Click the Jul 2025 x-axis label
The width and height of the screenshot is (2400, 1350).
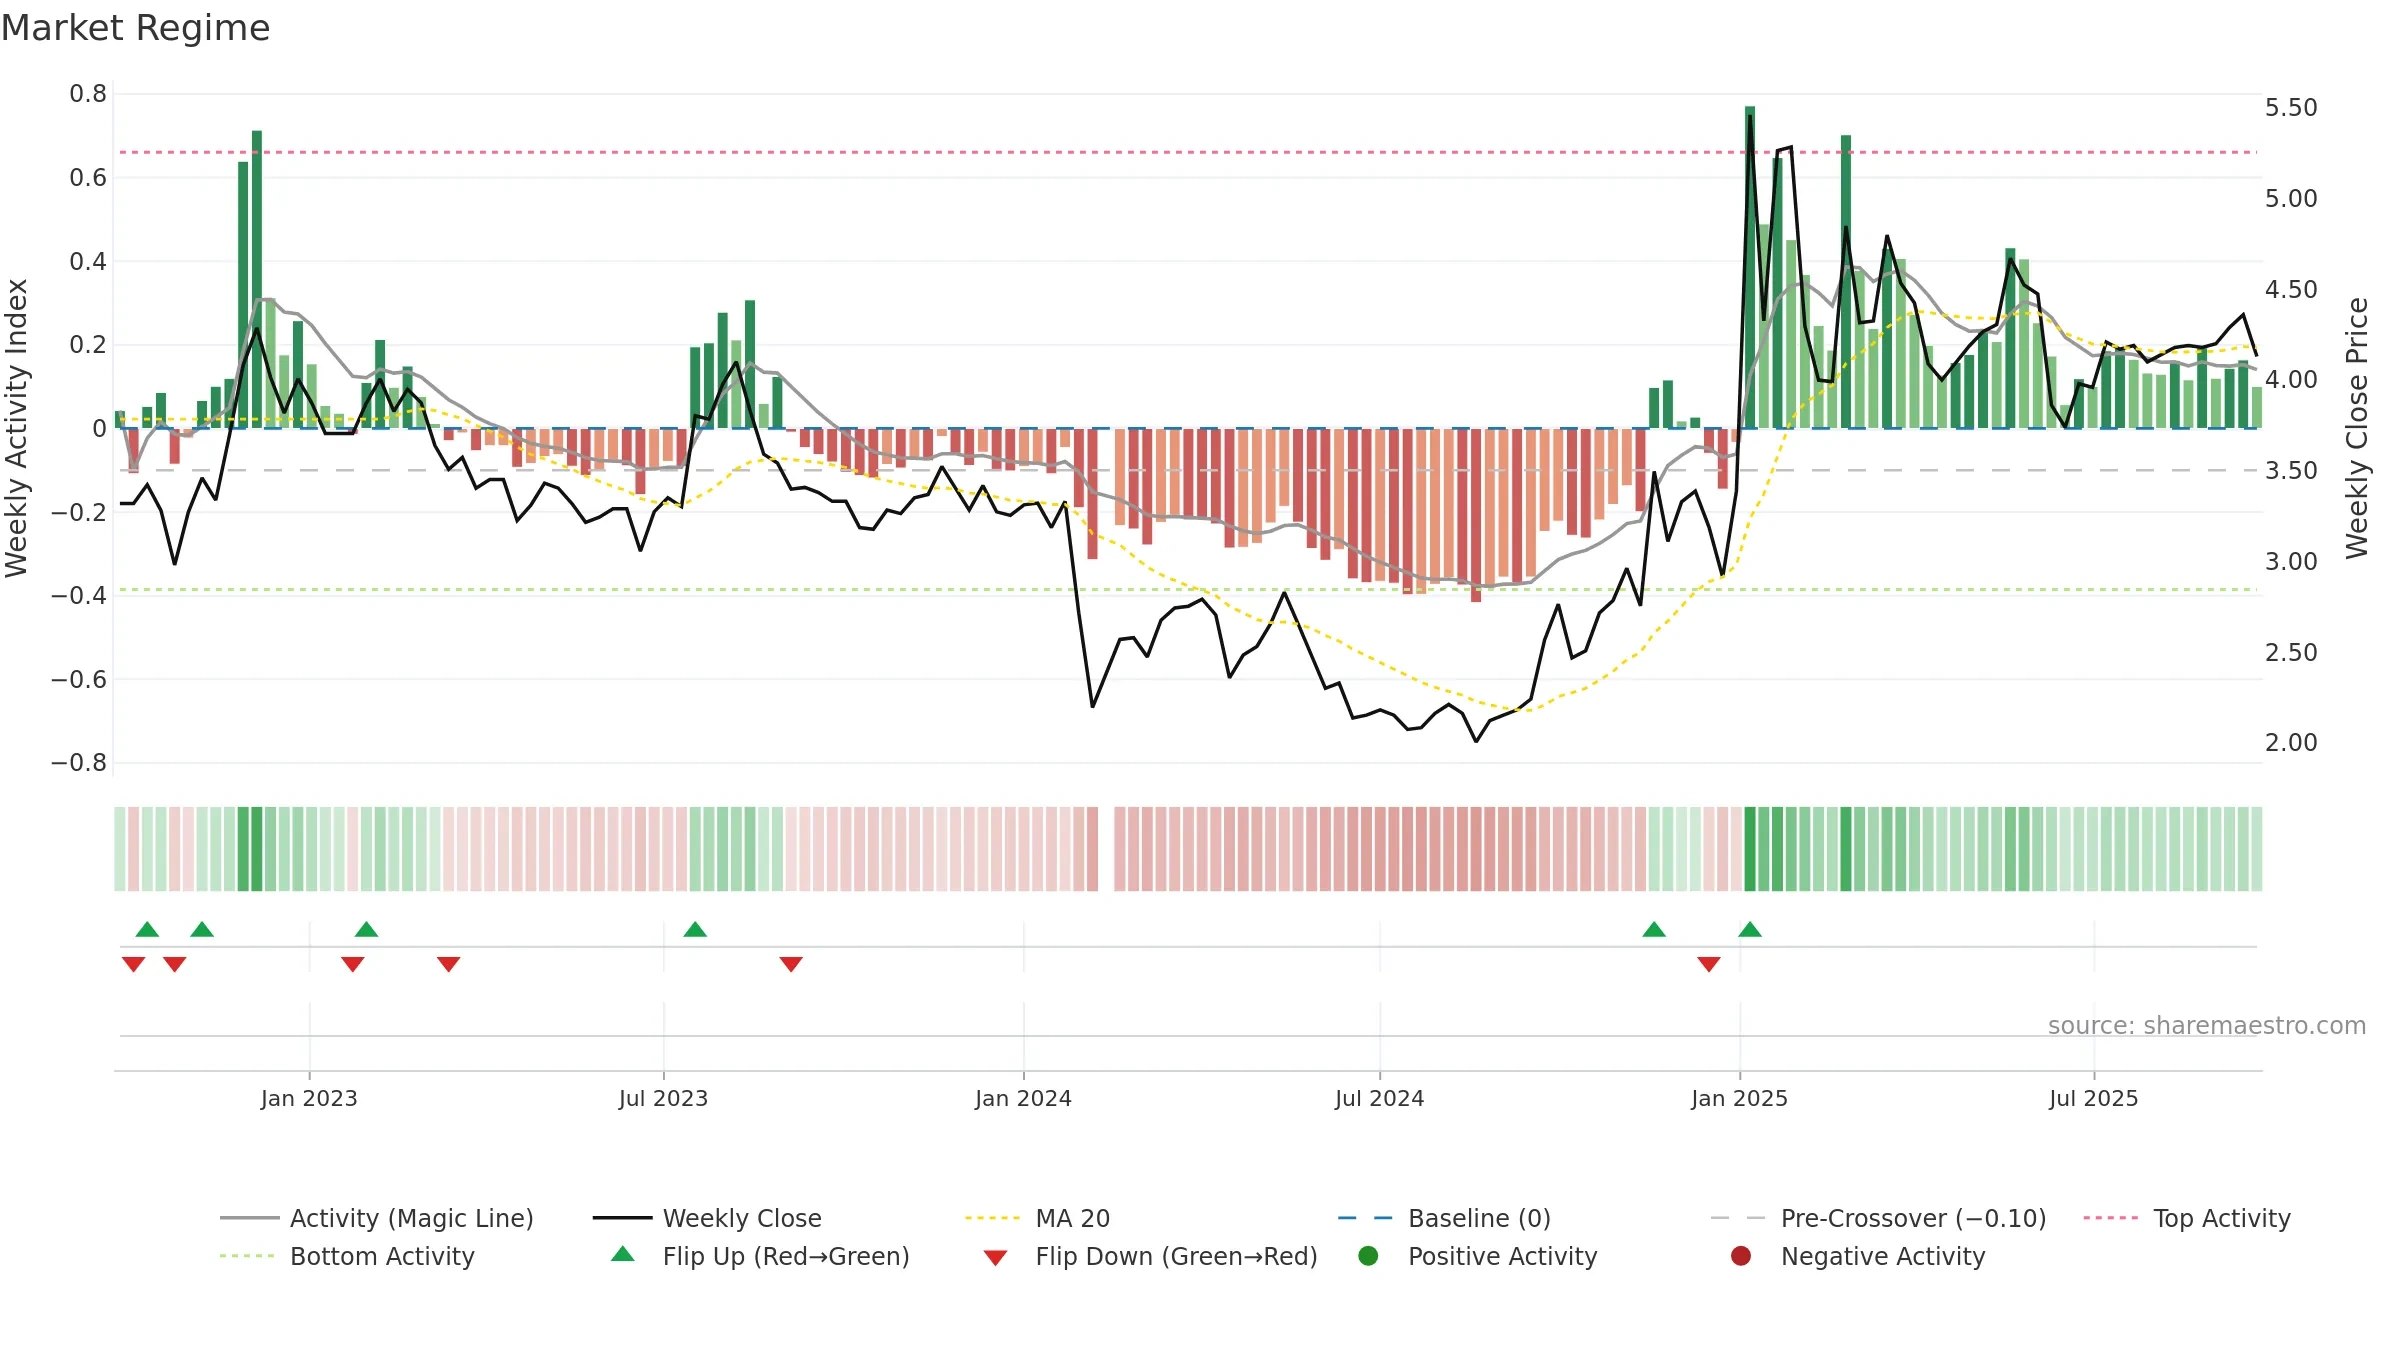point(2093,1098)
